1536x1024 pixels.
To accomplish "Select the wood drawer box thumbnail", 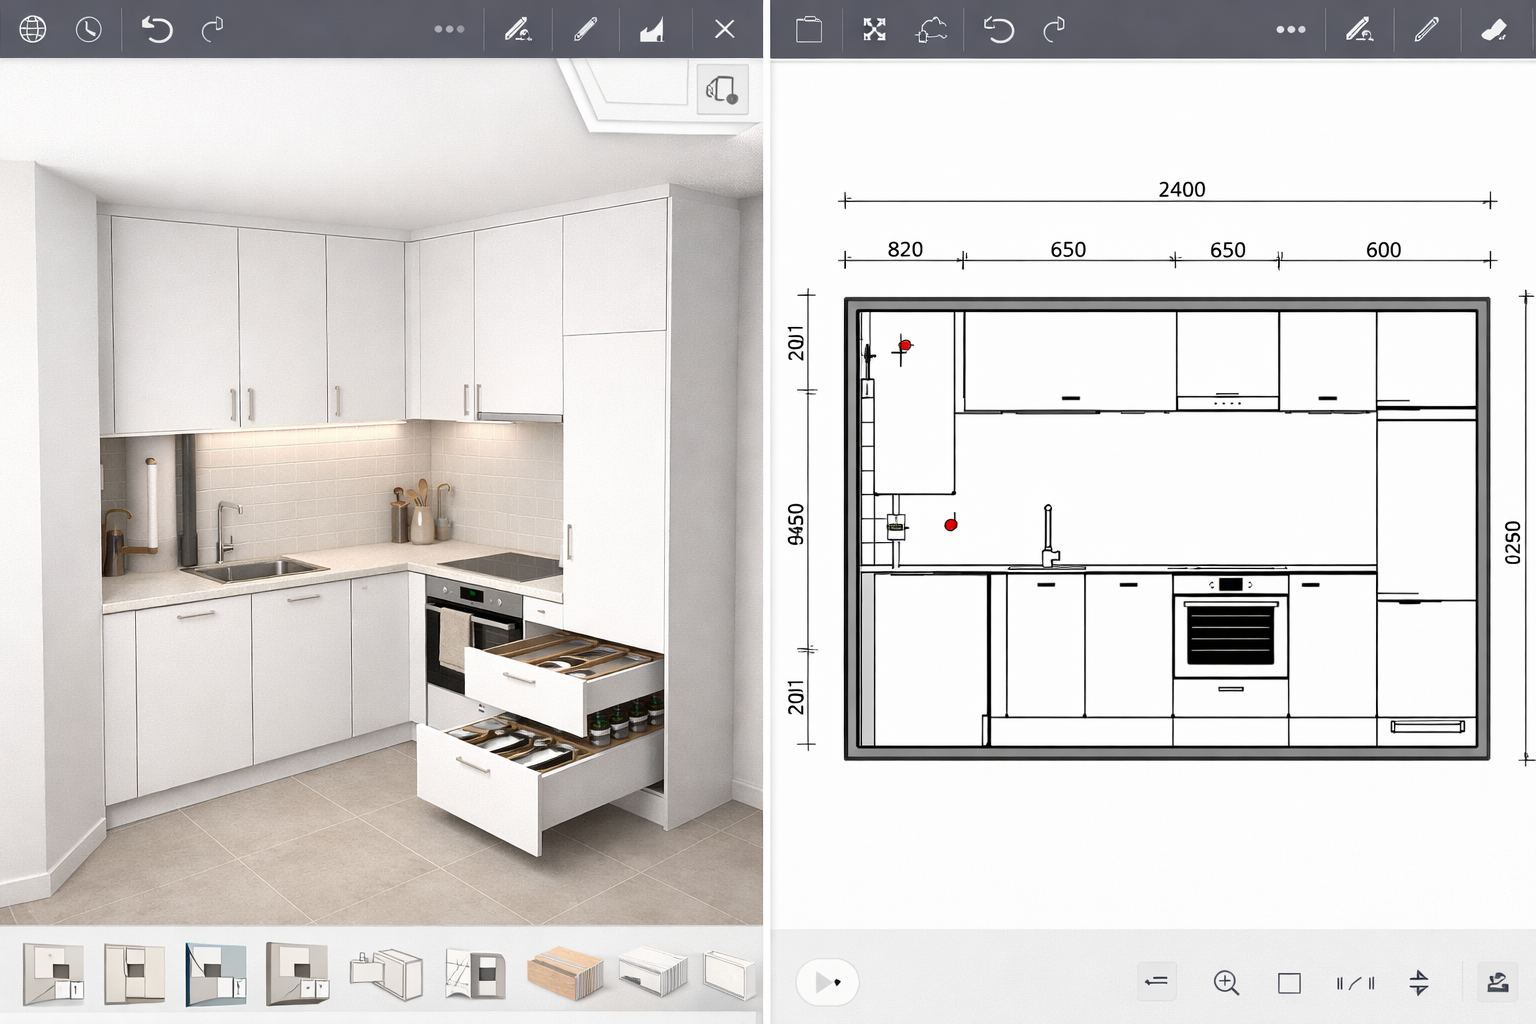I will [565, 973].
